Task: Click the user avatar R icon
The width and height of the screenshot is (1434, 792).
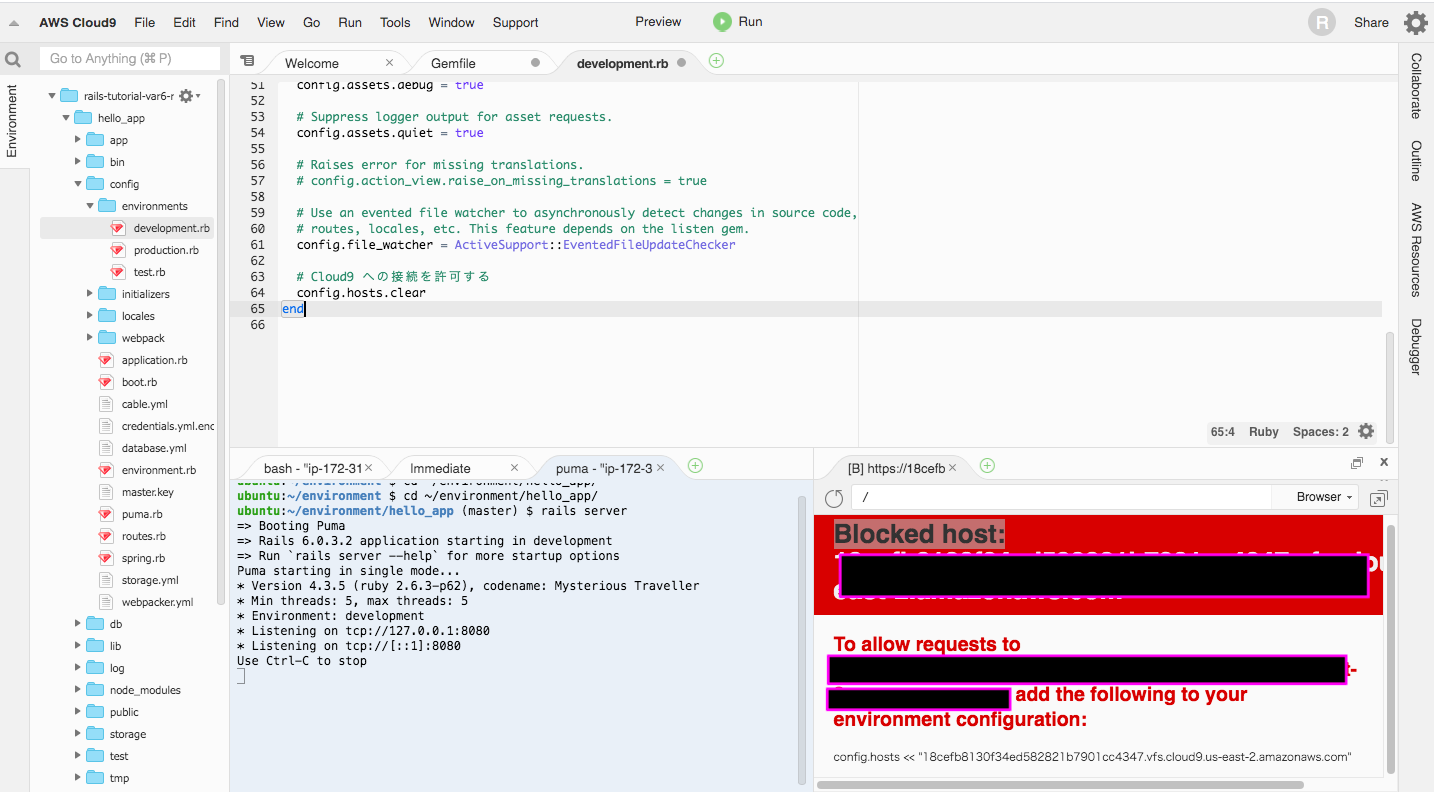Action: 1322,22
